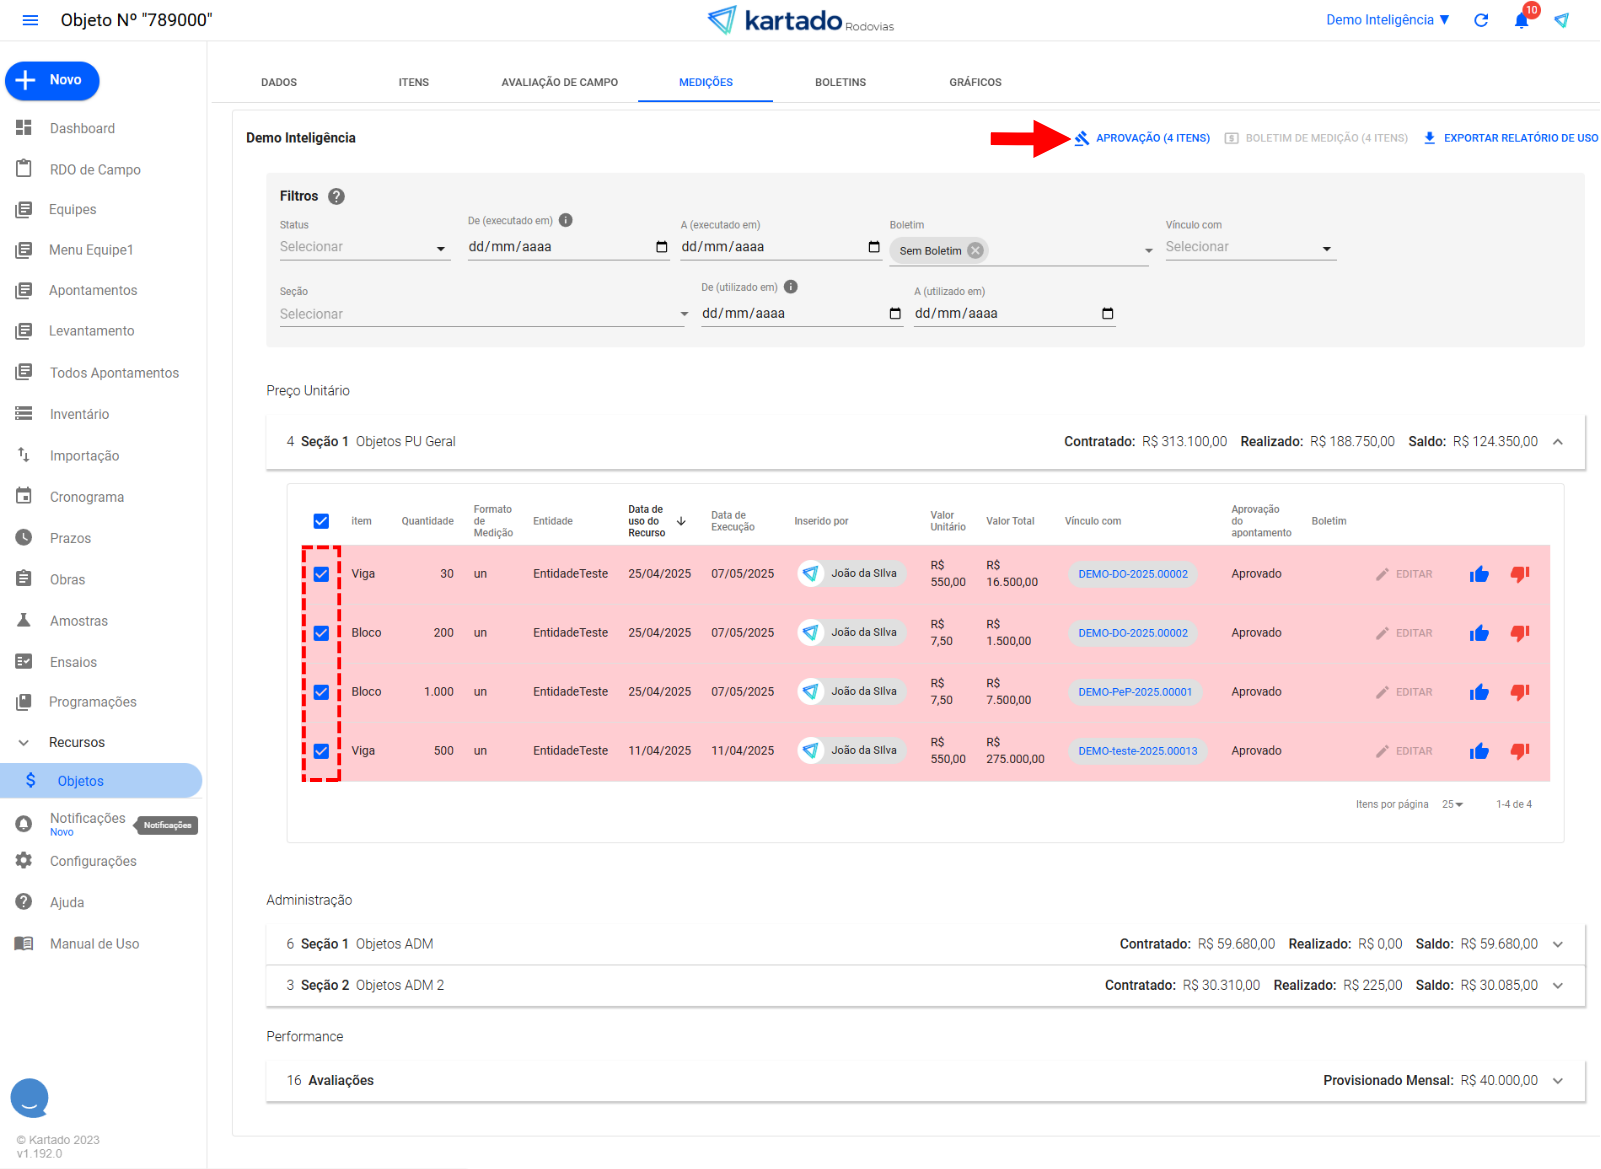This screenshot has height=1169, width=1601.
Task: Remove the Sem Boletim filter chip
Action: 975,251
